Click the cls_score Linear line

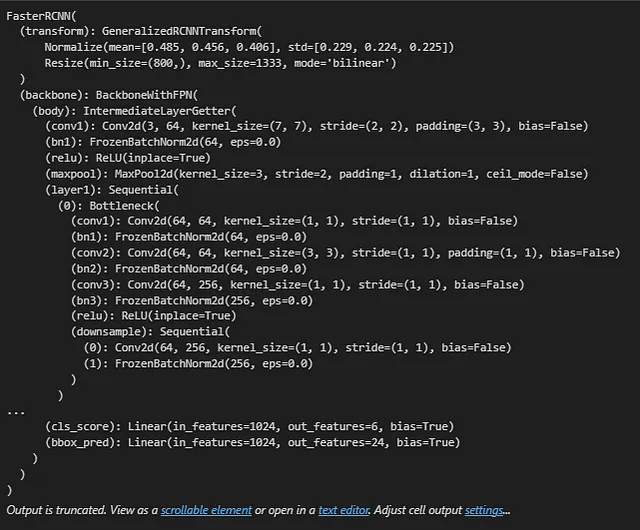(x=252, y=426)
